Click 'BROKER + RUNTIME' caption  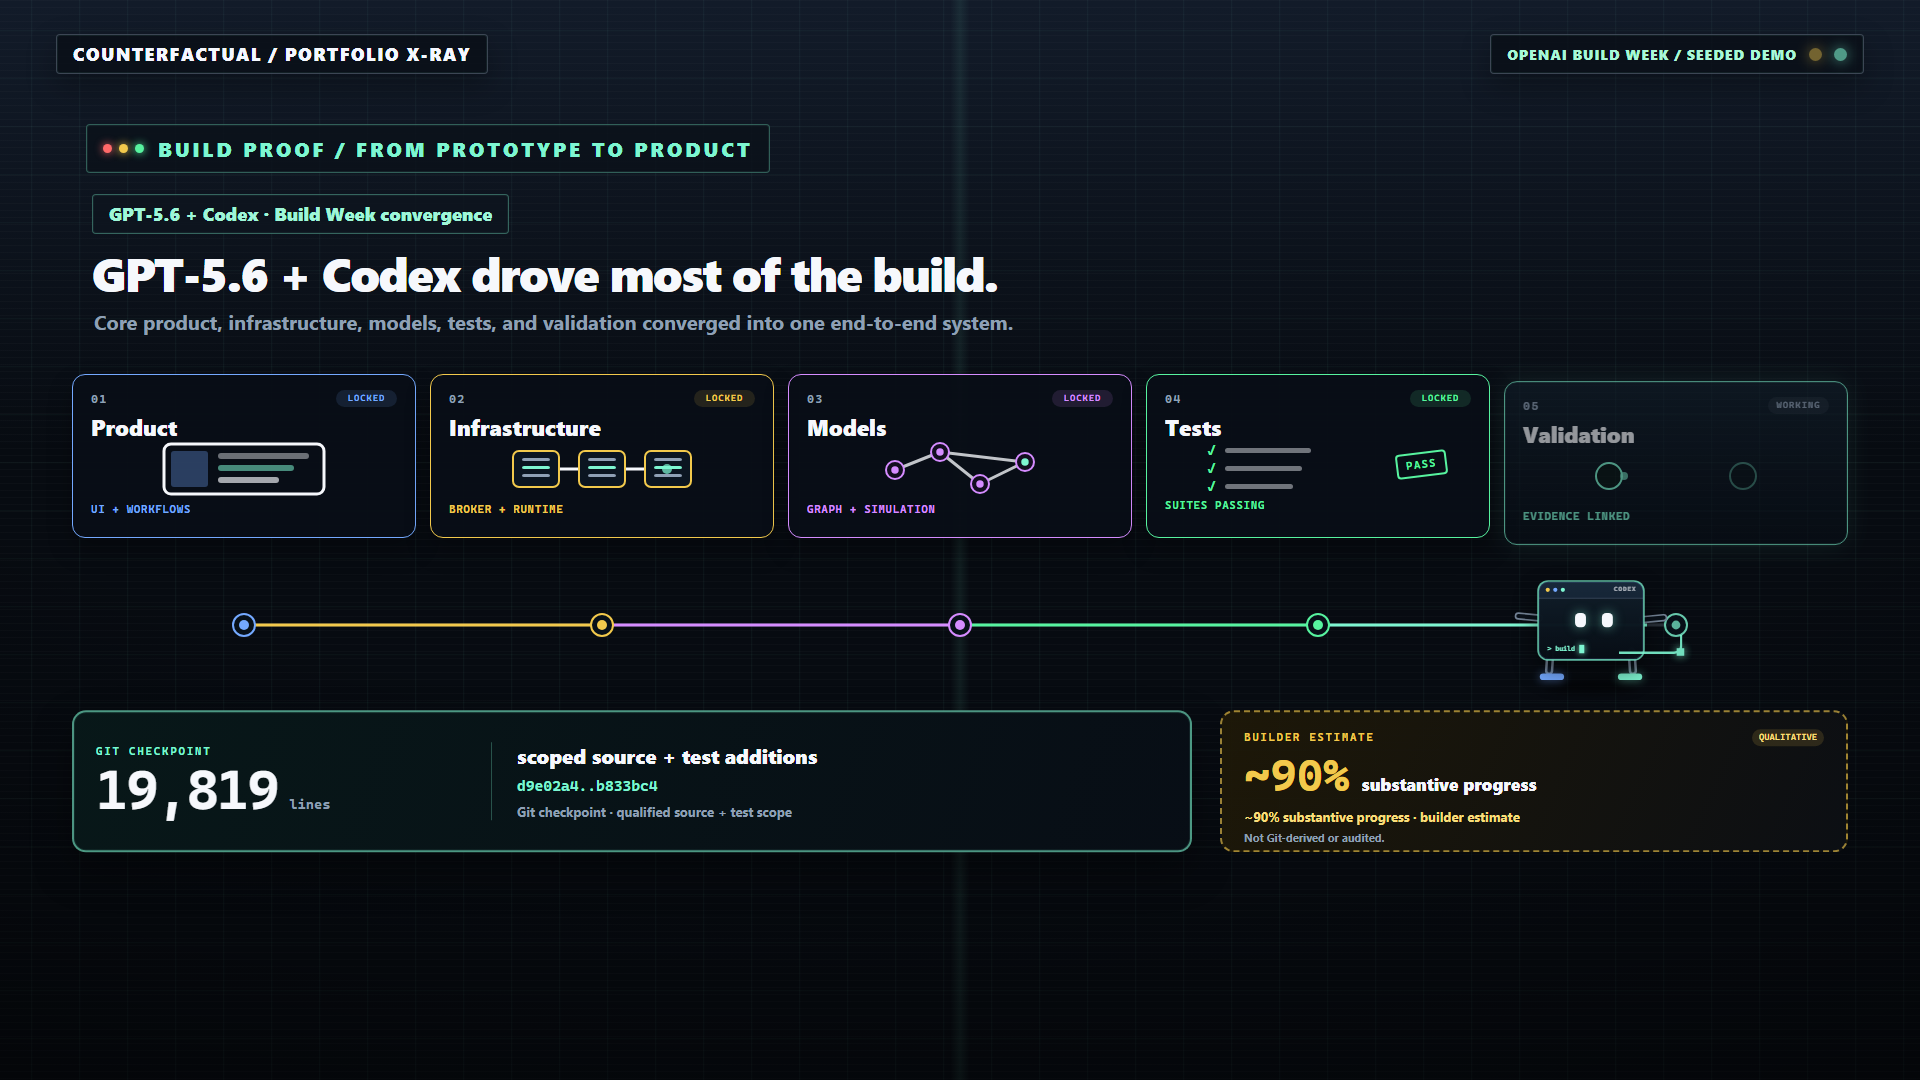coord(506,509)
